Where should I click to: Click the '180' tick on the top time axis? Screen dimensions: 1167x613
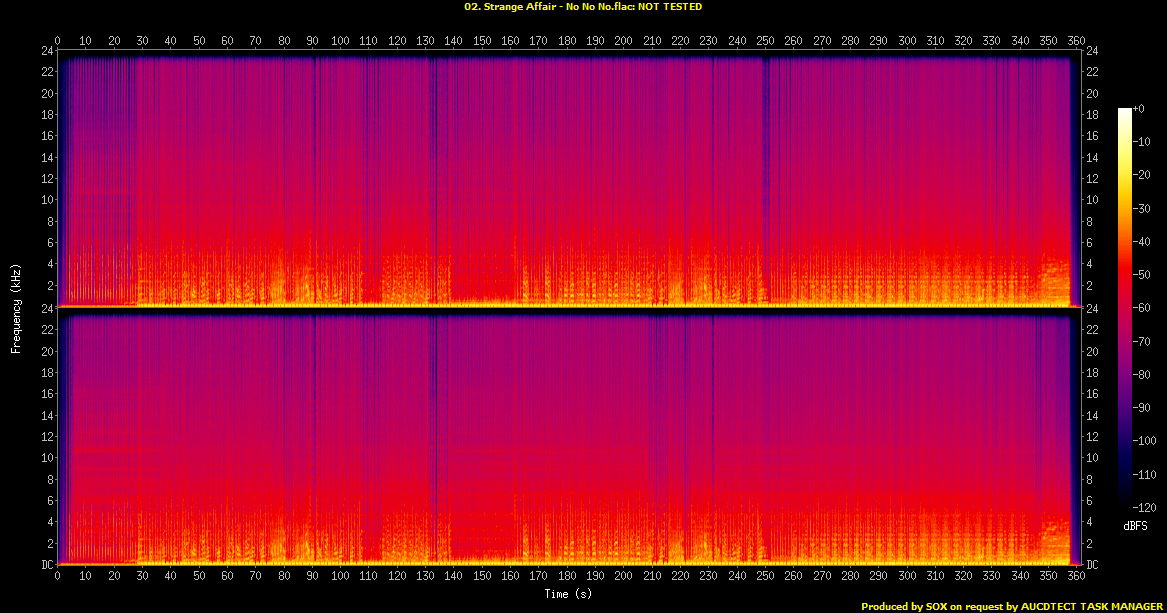point(567,41)
